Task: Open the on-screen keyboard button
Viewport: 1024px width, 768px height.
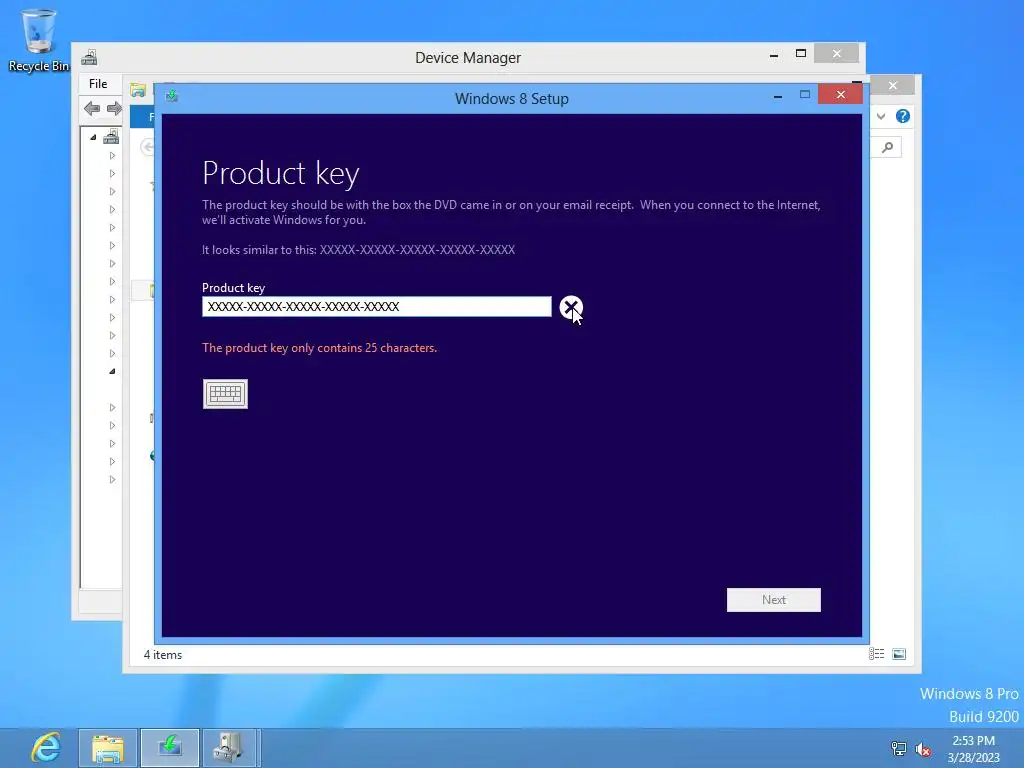Action: click(225, 394)
